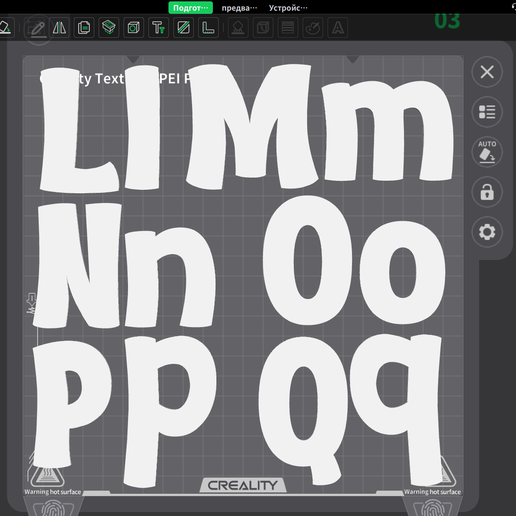Click the greyed-out numbered cube icon
516x516 pixels.
pos(263,28)
